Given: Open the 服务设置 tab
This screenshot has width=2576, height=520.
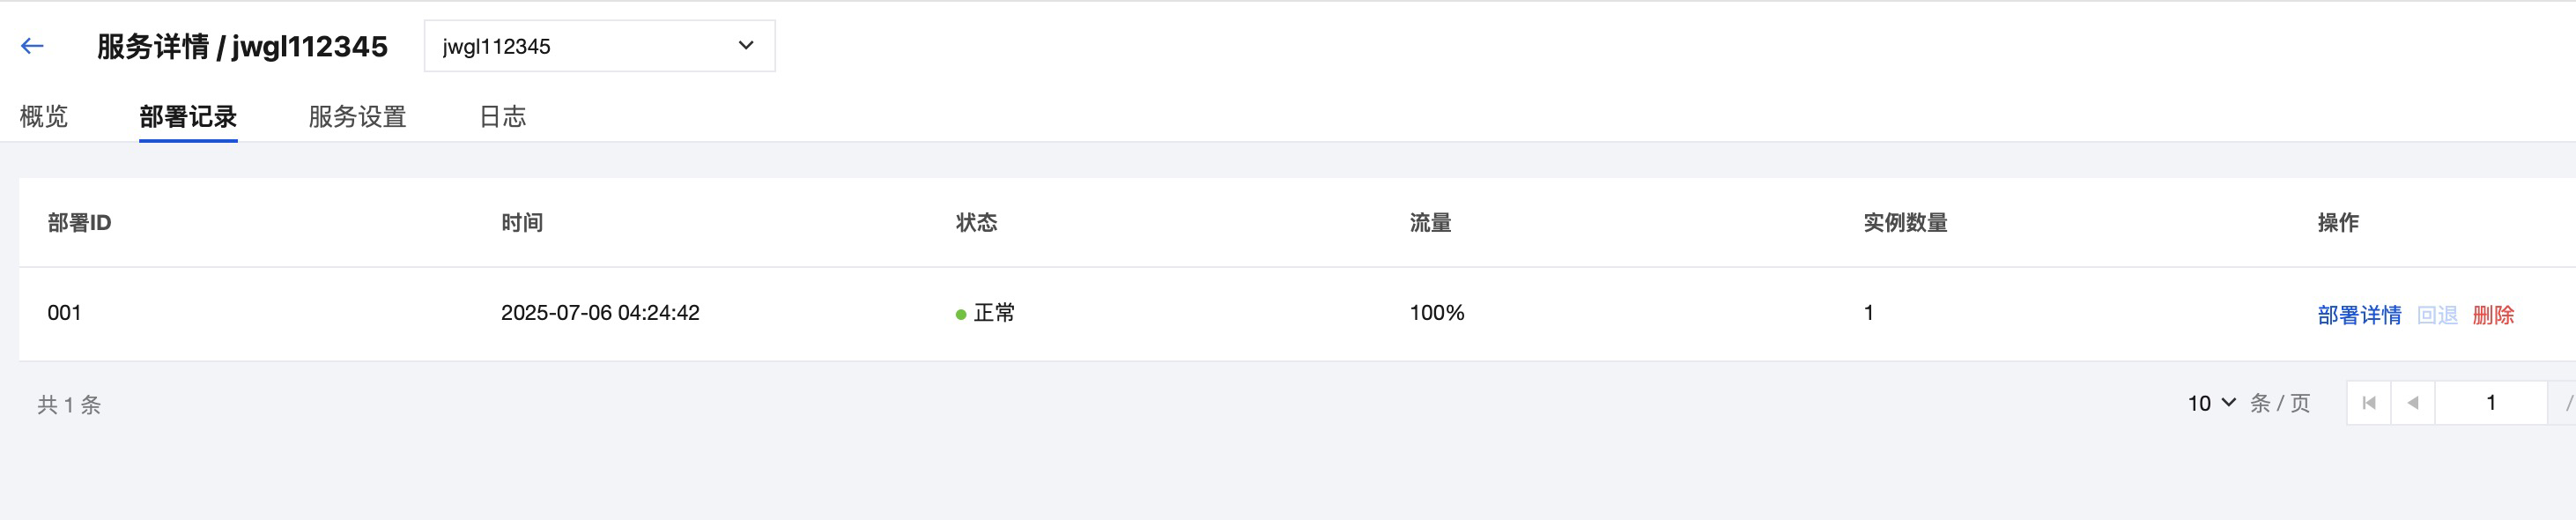Looking at the screenshot, I should point(357,117).
